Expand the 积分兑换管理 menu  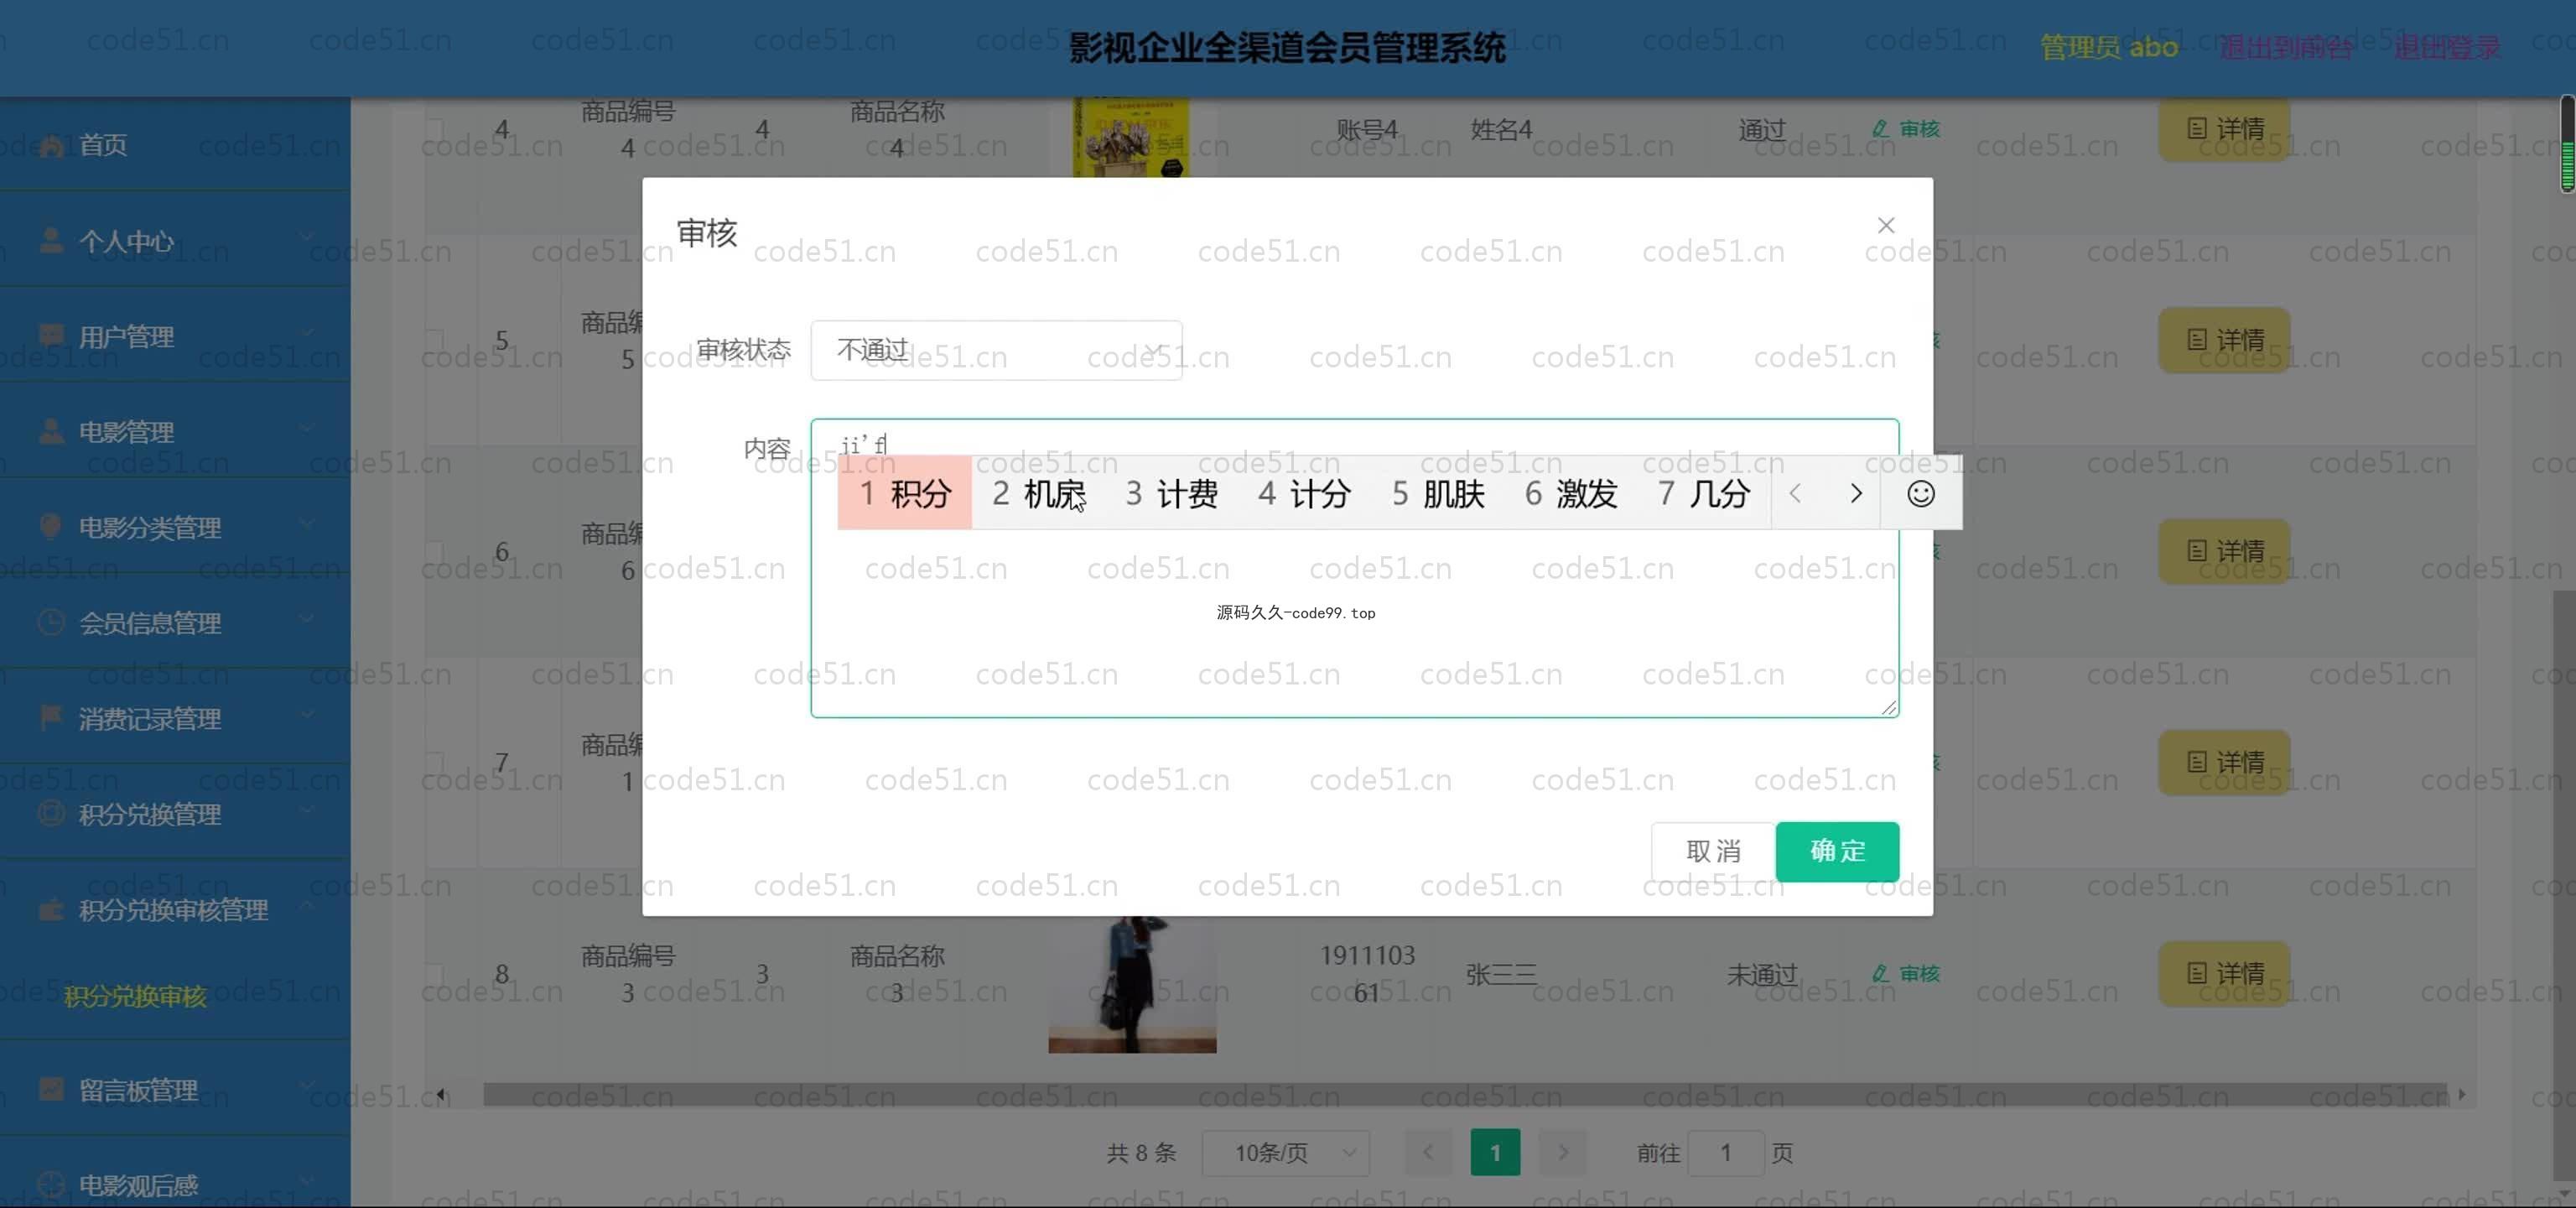pyautogui.click(x=175, y=814)
